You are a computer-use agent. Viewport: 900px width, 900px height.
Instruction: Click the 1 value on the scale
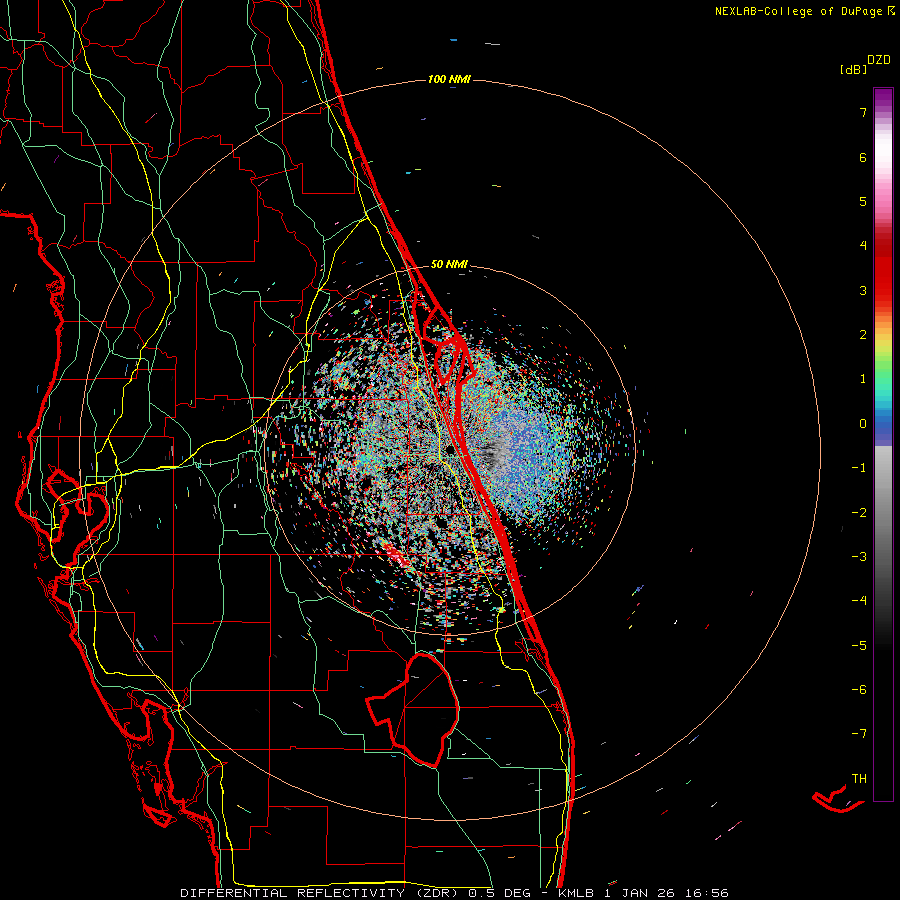coord(863,379)
